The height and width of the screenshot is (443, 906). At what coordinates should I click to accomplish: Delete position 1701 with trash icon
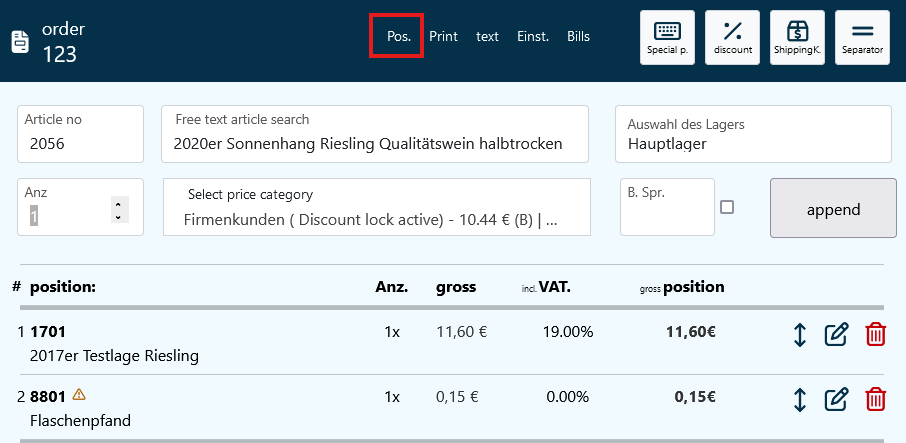click(875, 335)
